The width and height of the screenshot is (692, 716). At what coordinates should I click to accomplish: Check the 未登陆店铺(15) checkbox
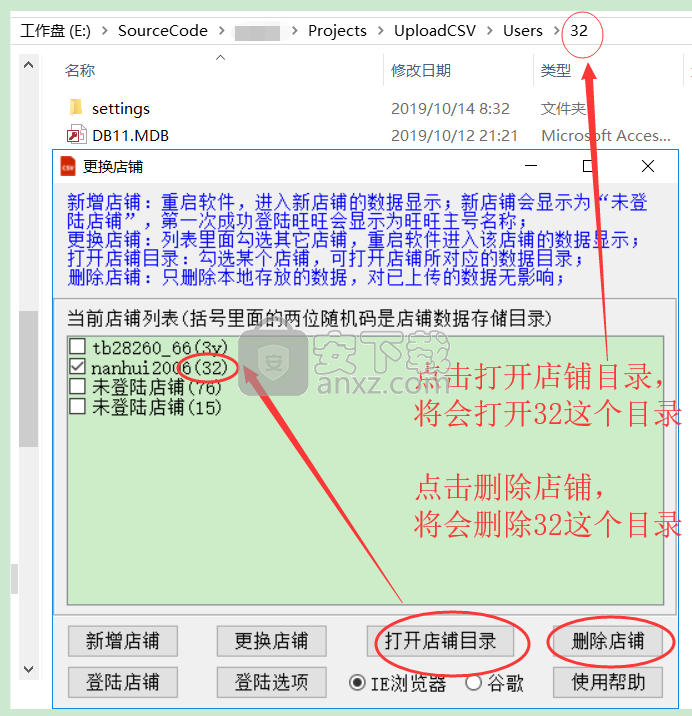77,406
